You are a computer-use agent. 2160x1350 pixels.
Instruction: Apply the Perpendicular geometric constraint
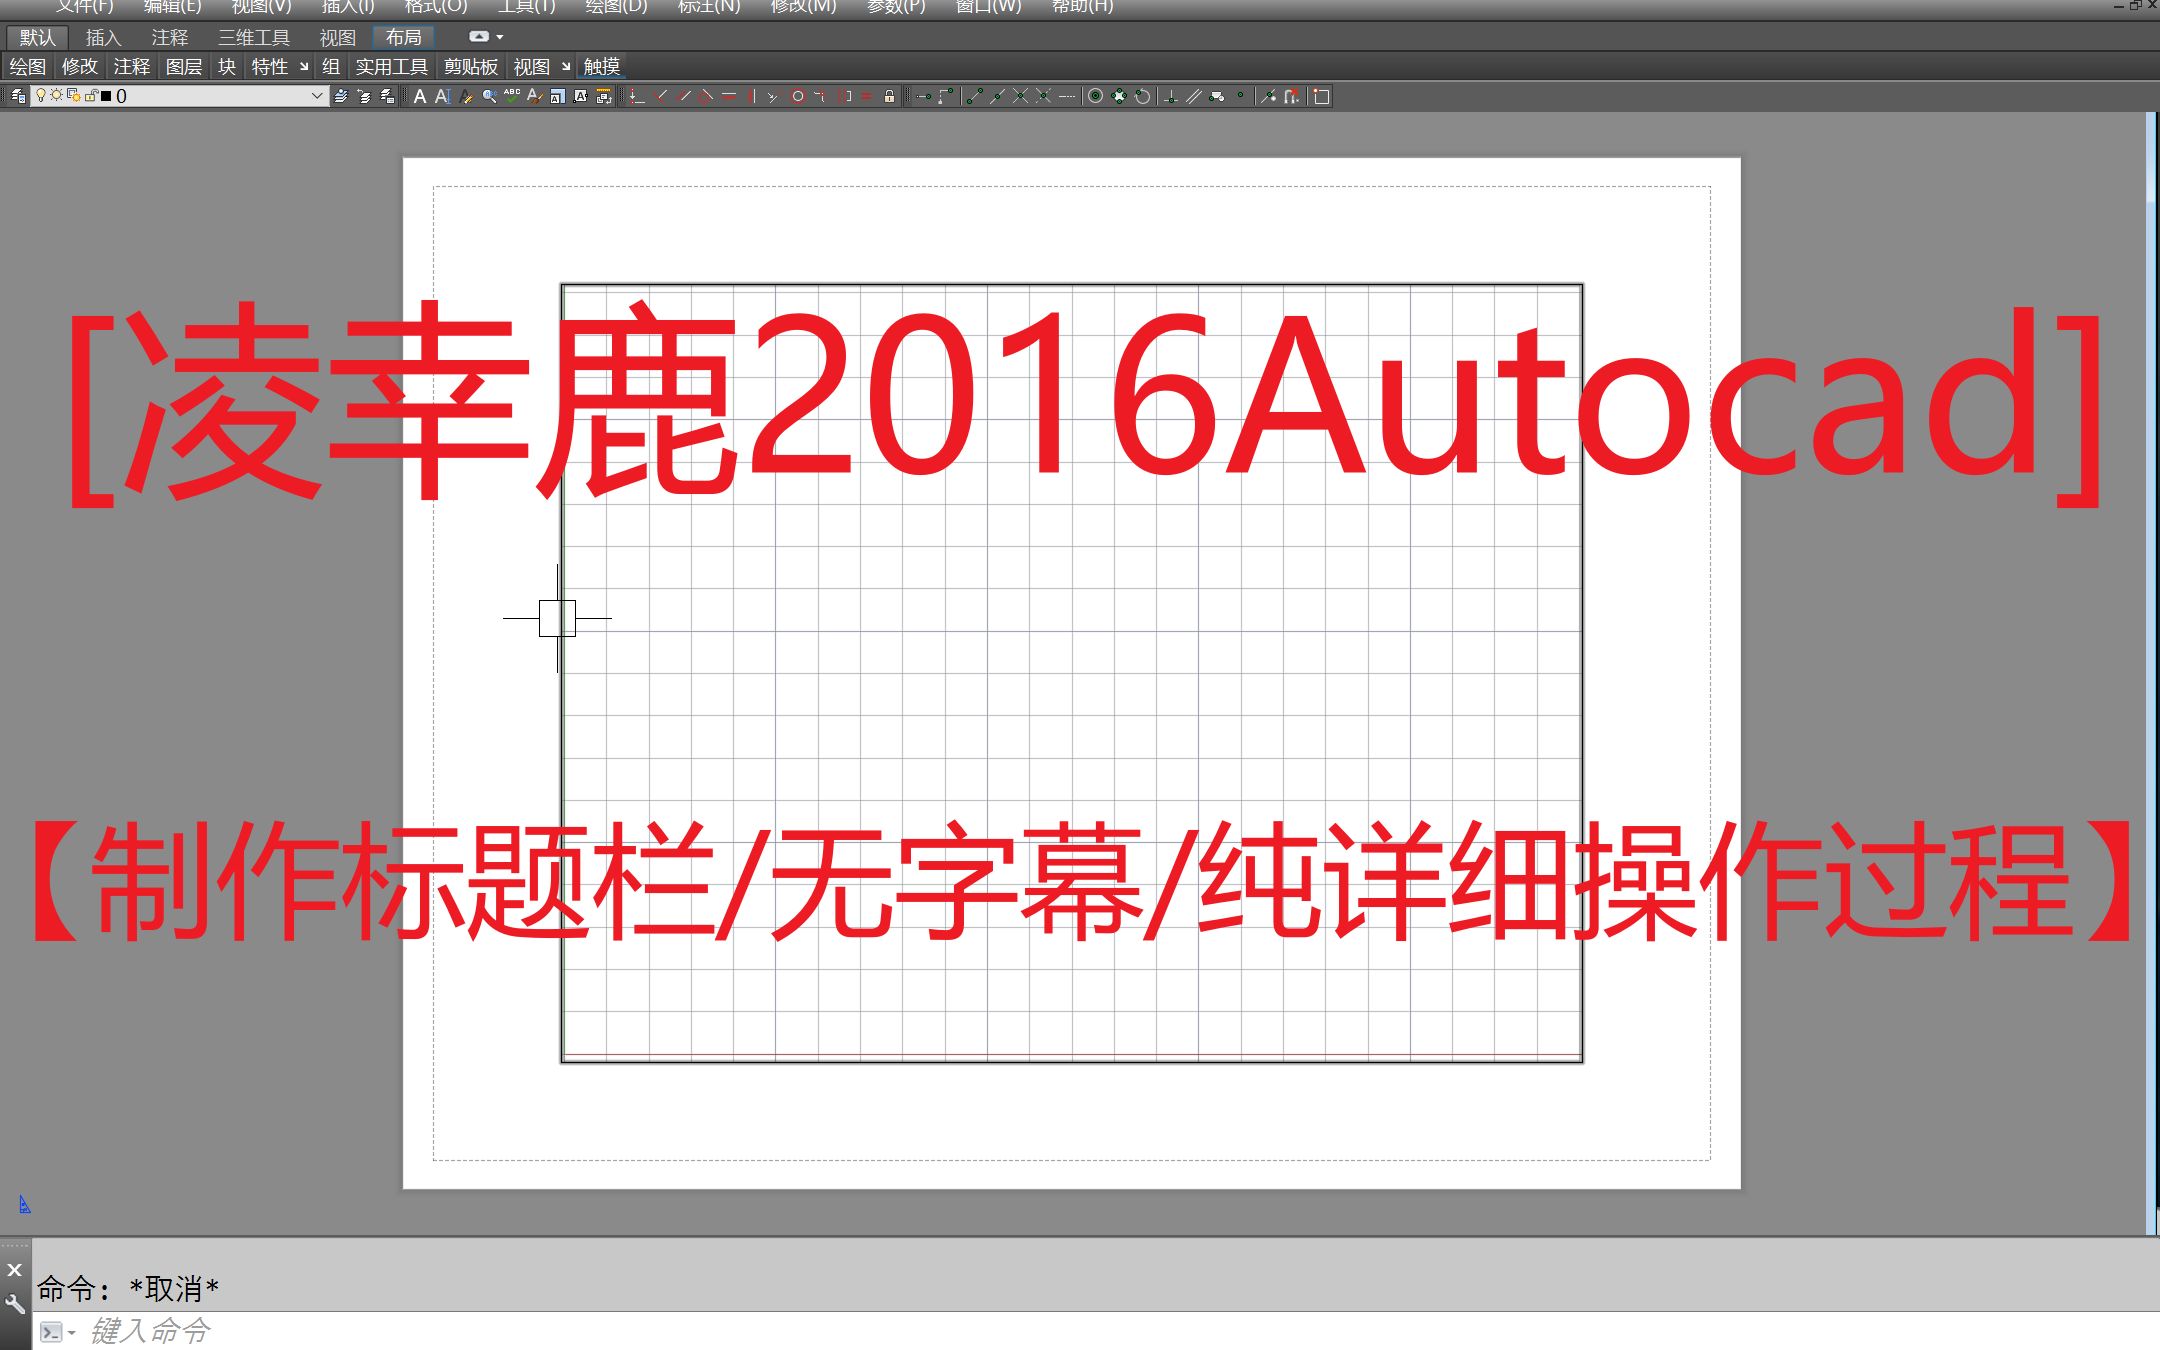point(662,96)
